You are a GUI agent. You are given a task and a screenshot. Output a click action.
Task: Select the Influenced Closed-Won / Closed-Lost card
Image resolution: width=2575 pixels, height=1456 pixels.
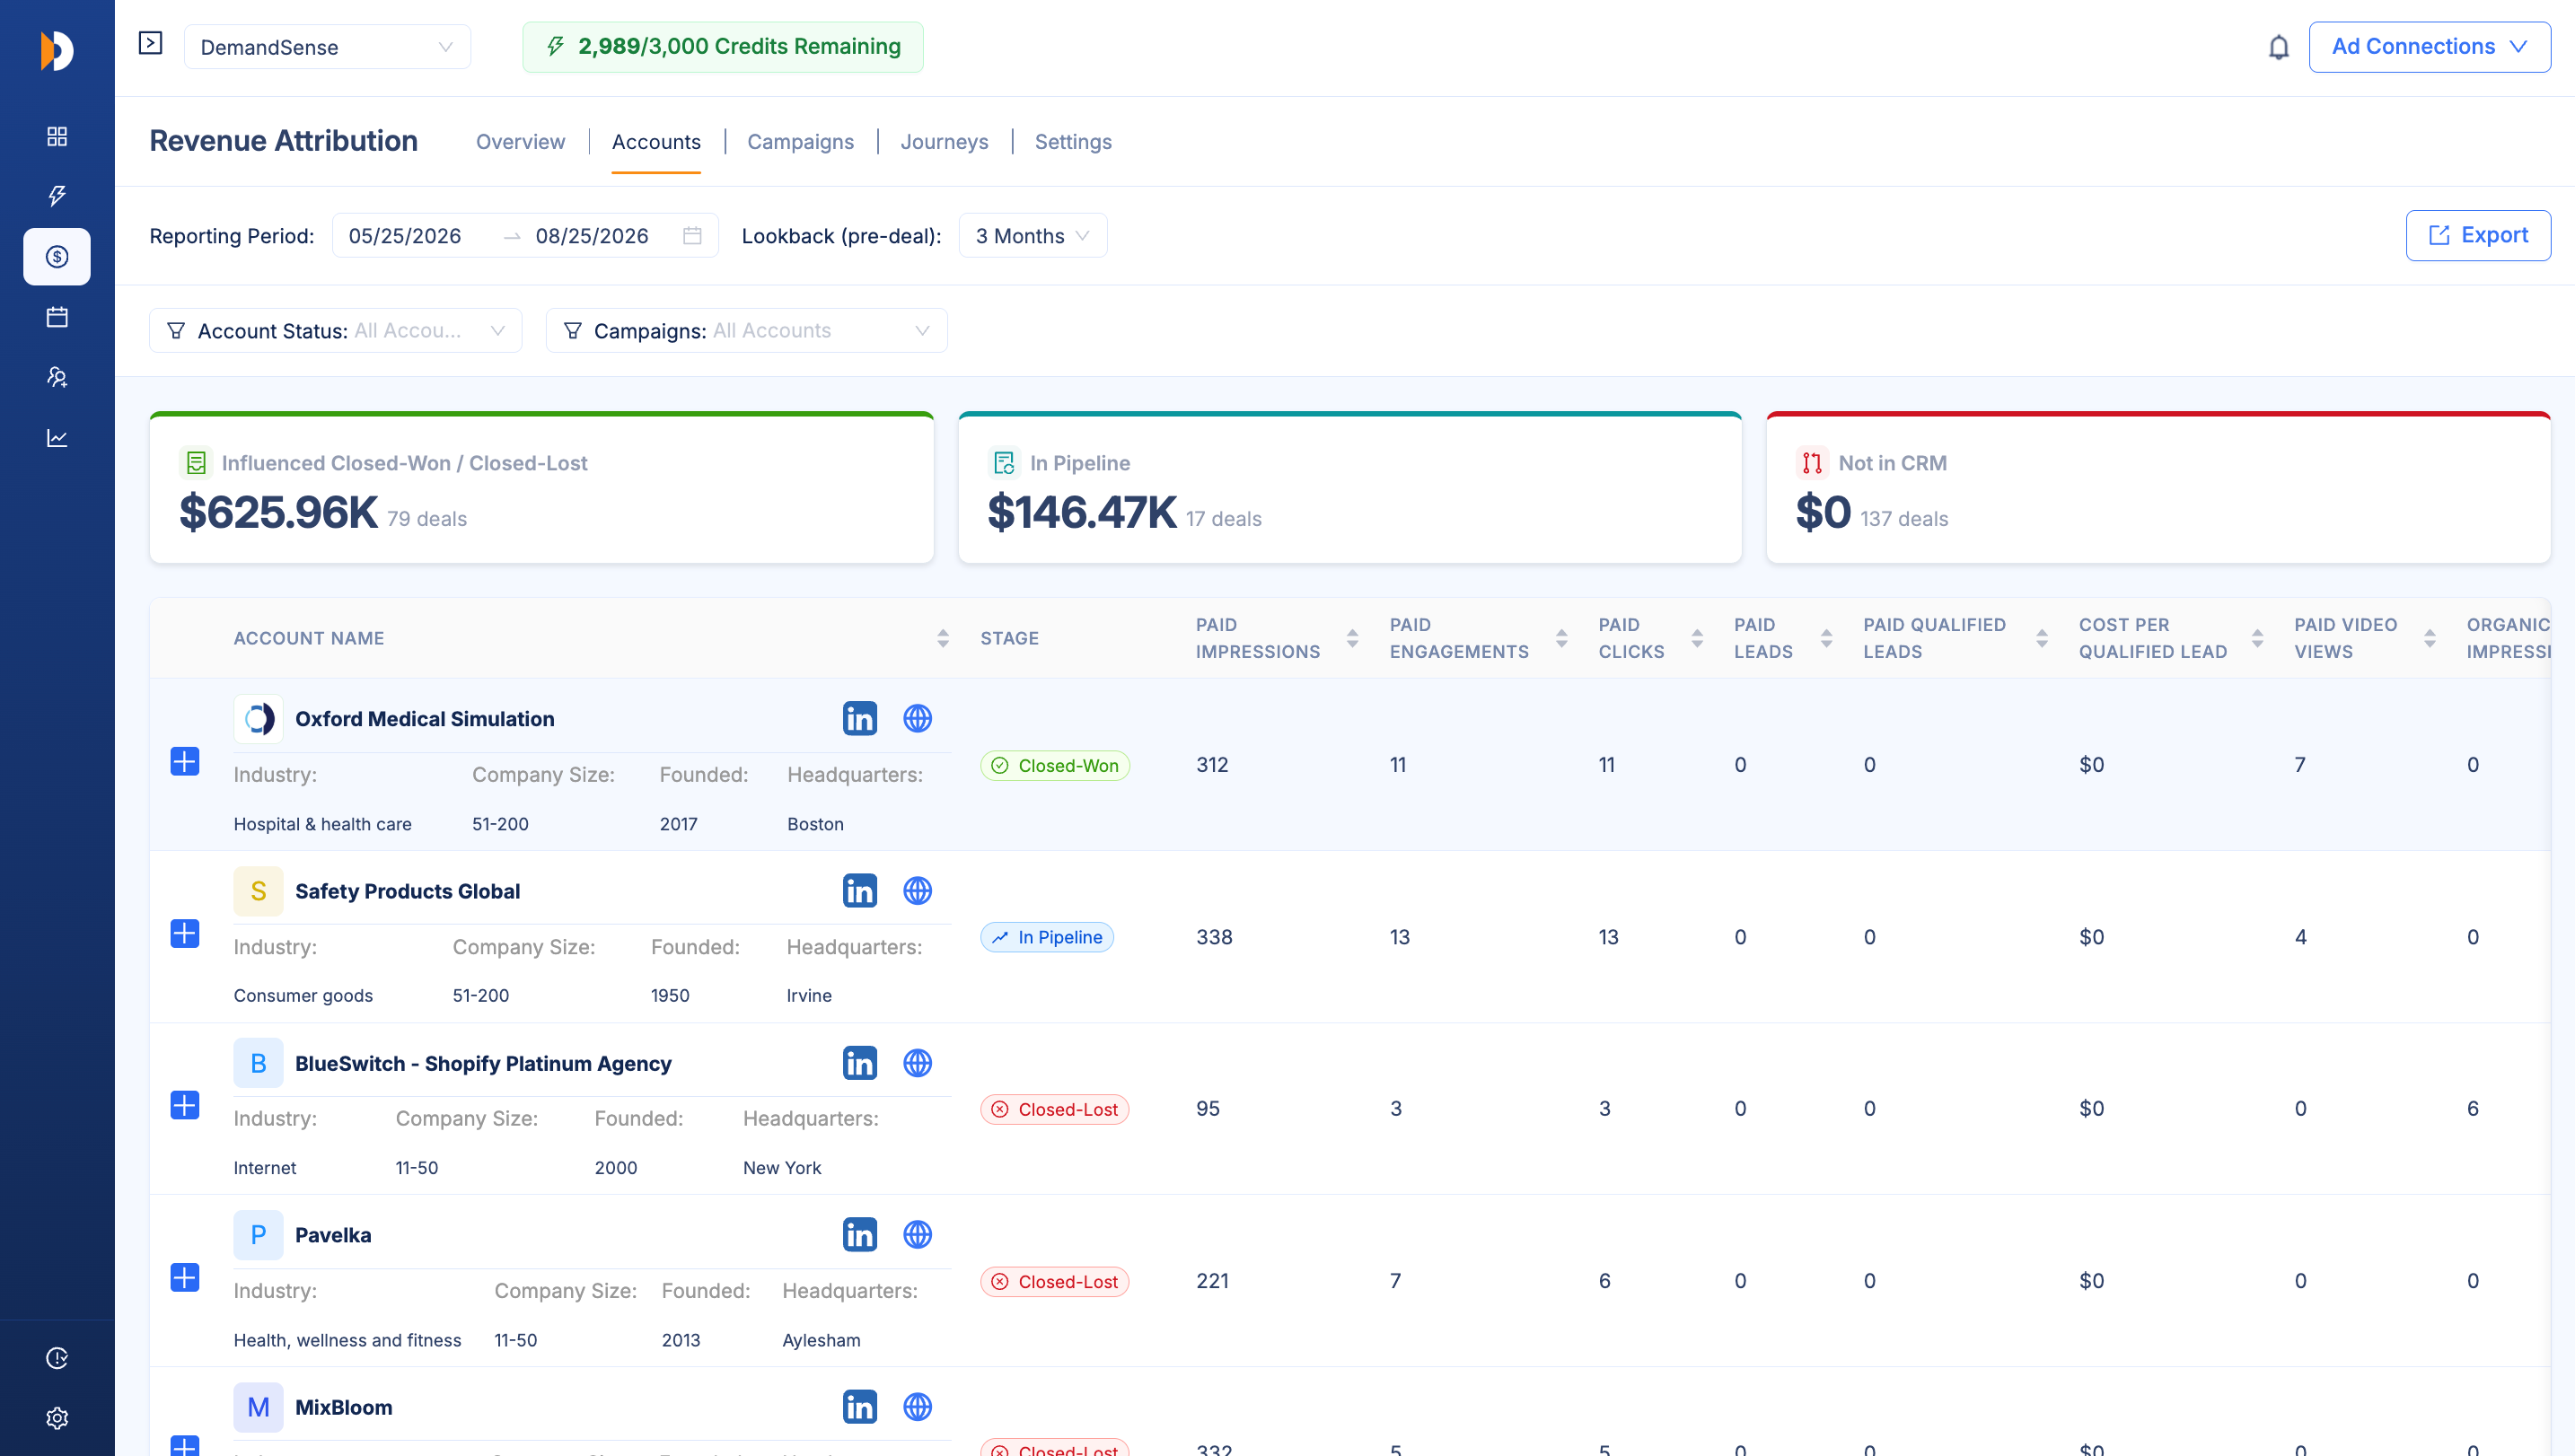coord(541,488)
